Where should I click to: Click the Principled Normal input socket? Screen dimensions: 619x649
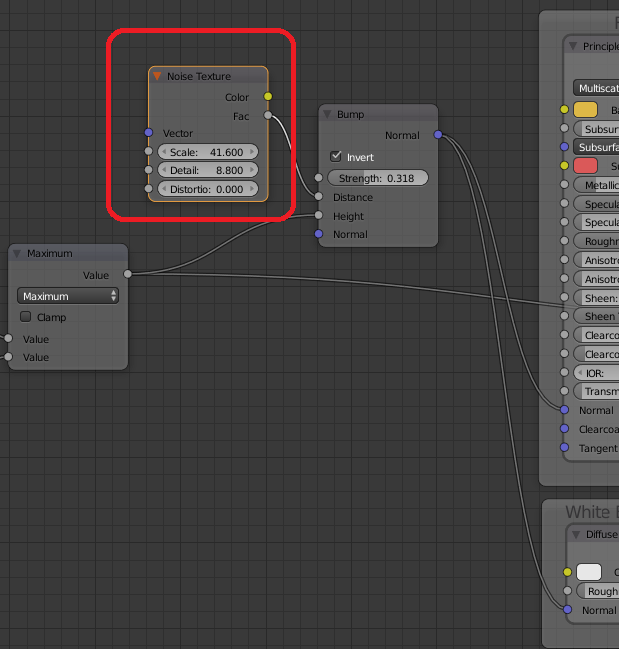[564, 410]
